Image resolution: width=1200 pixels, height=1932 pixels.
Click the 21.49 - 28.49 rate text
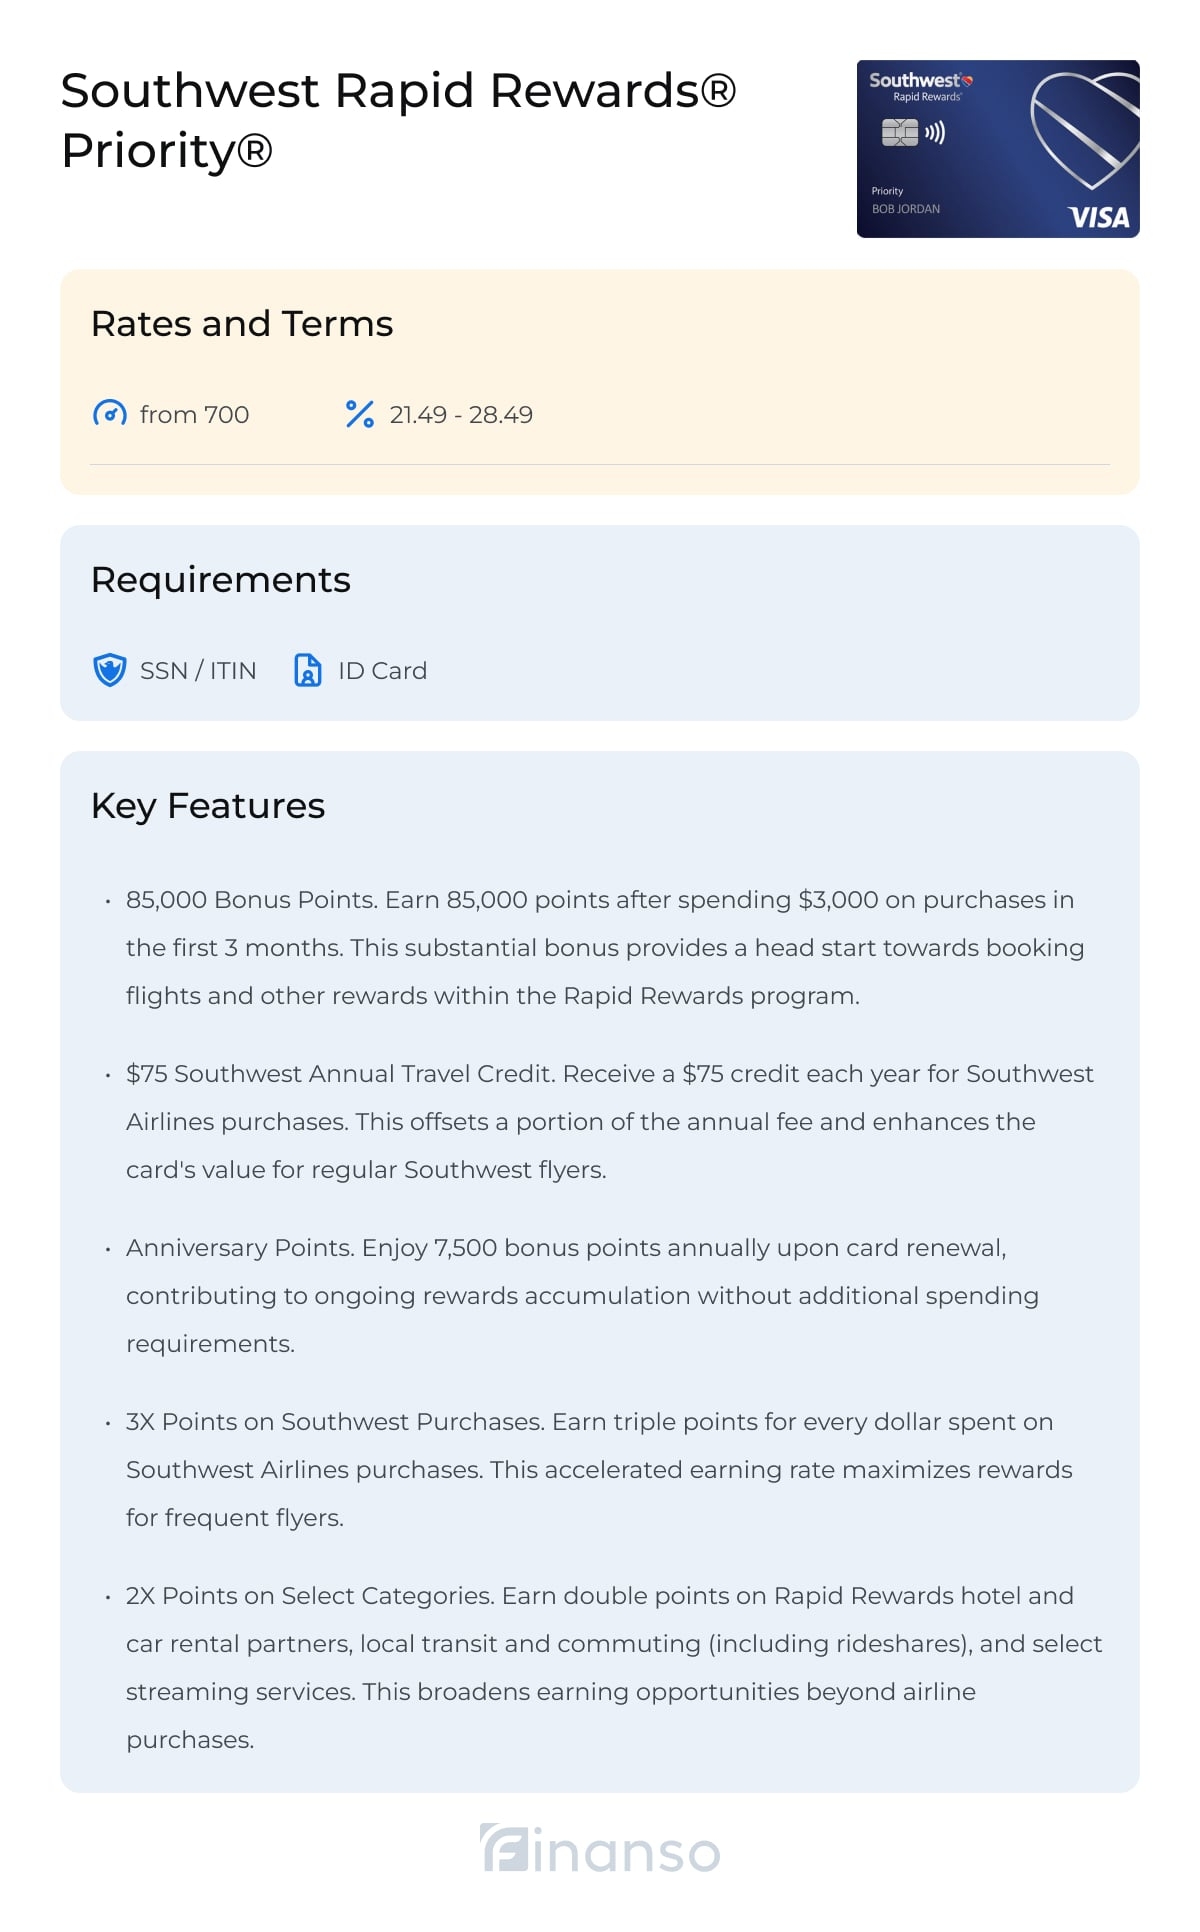click(461, 415)
